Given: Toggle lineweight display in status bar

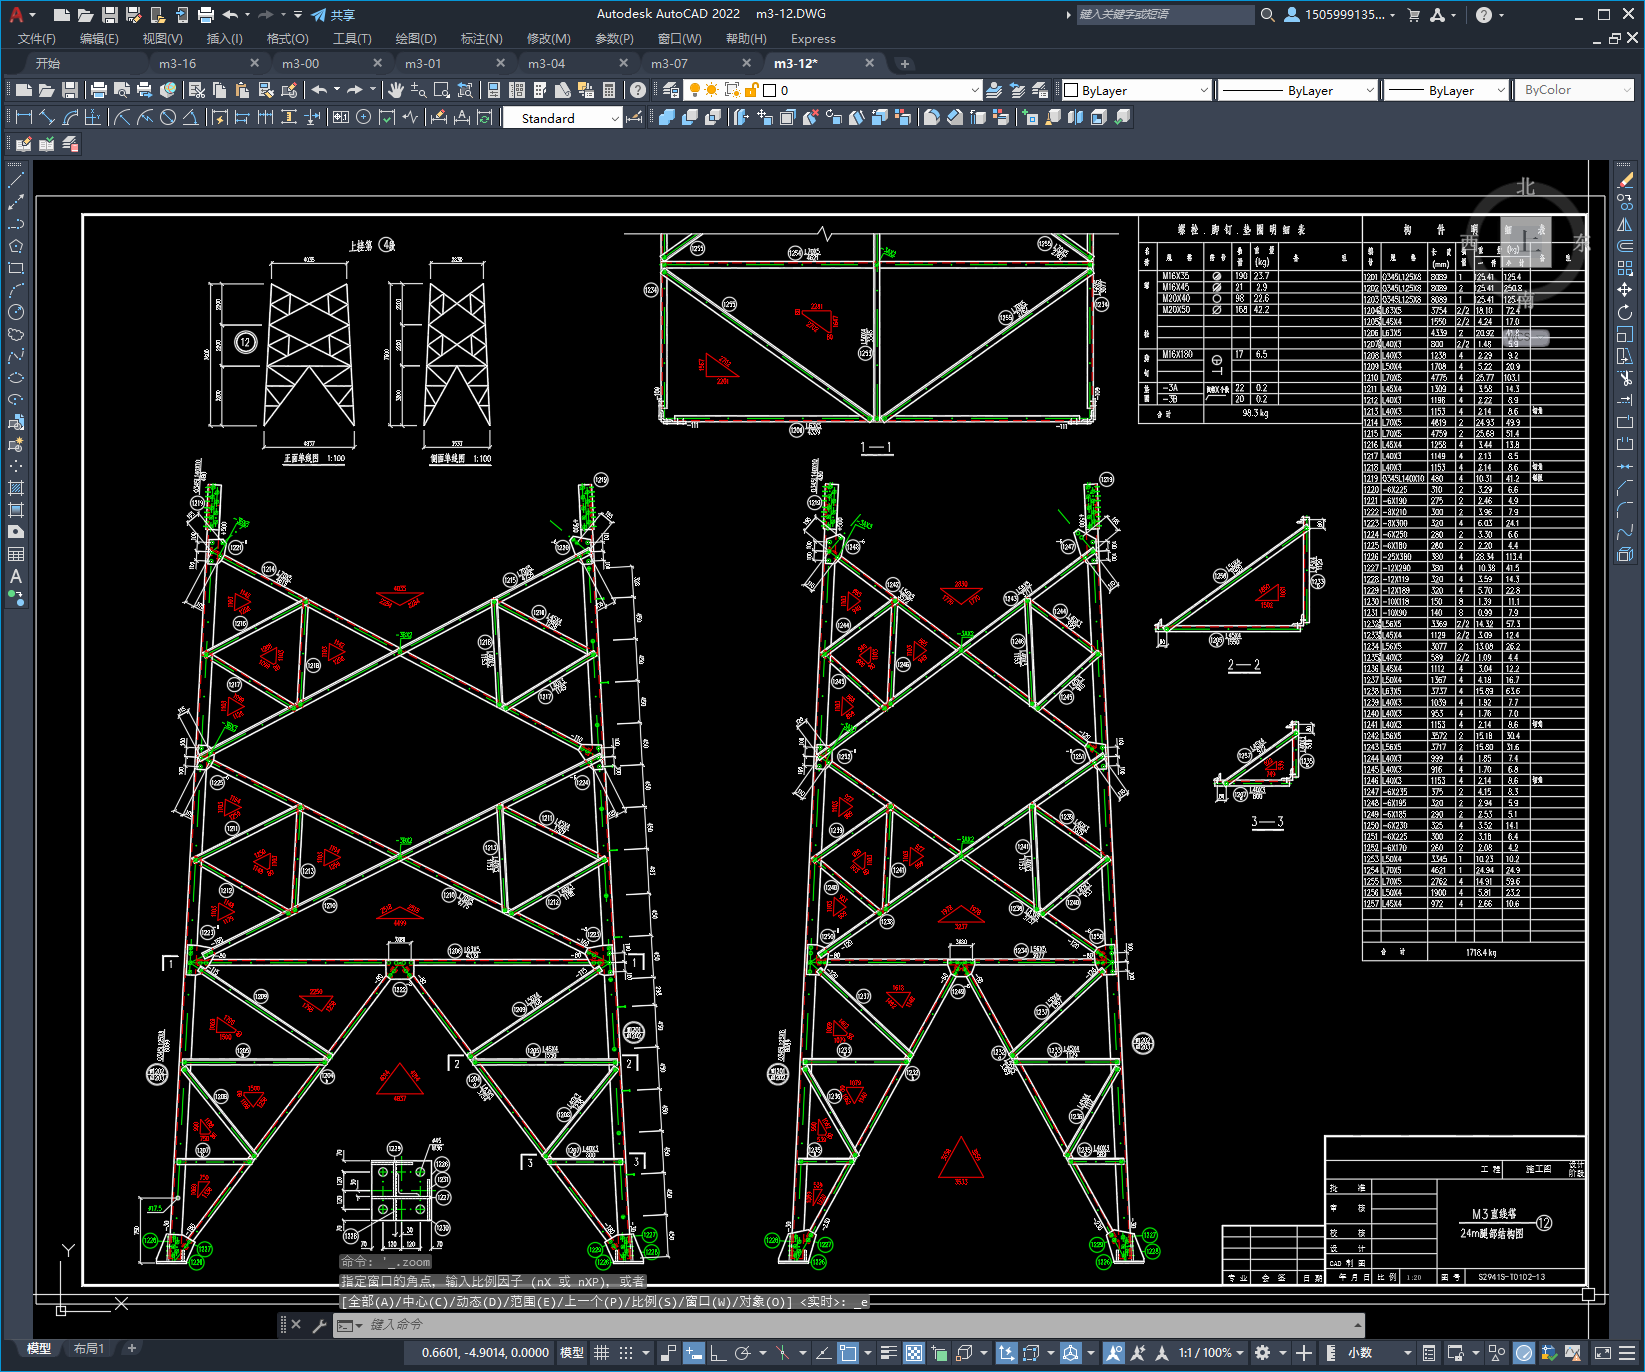Looking at the screenshot, I should pos(888,1353).
